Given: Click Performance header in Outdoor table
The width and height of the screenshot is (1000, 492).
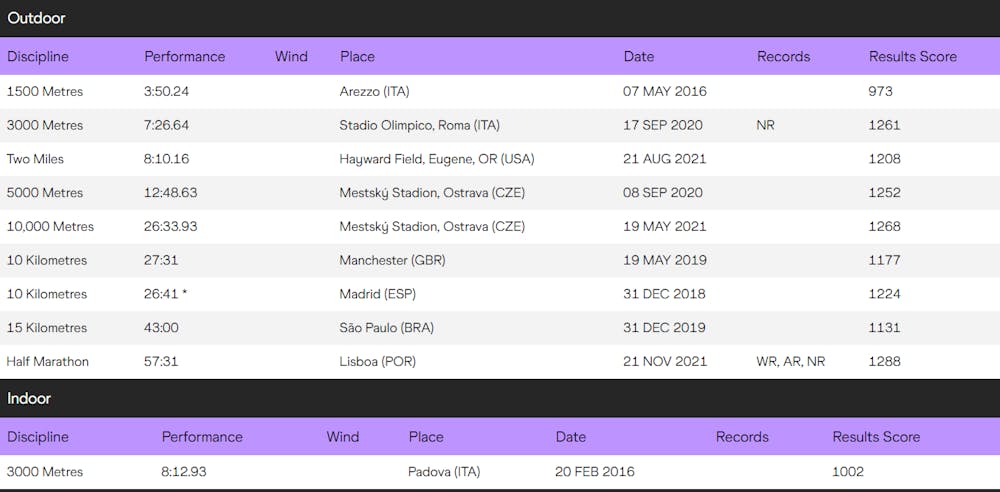Looking at the screenshot, I should click(x=185, y=57).
